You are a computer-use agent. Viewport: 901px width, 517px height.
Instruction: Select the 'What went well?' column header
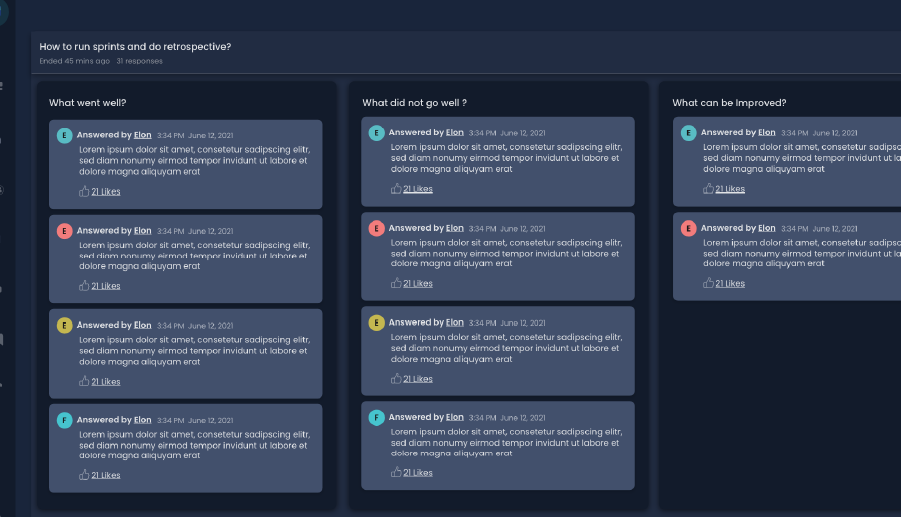[88, 102]
